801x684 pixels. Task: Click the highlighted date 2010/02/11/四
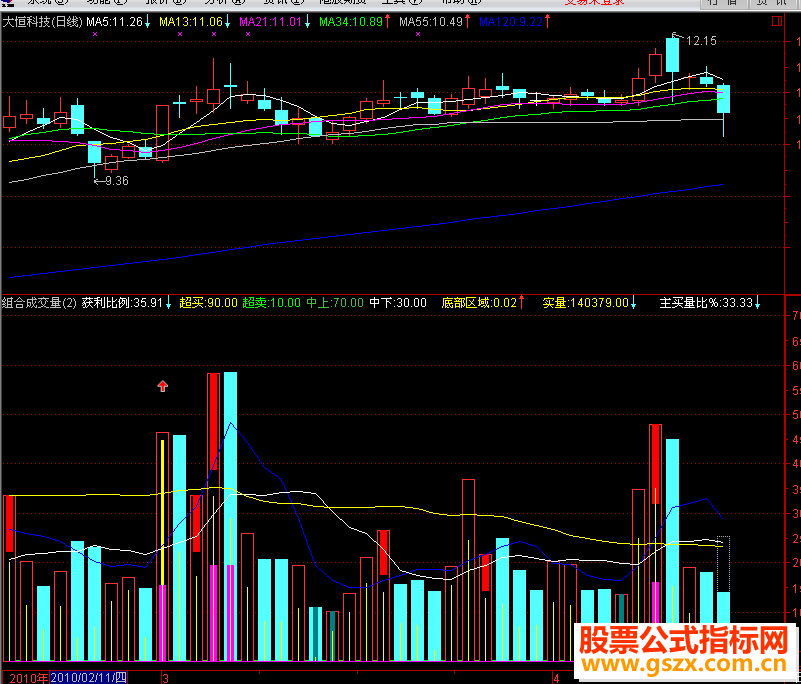tap(88, 678)
